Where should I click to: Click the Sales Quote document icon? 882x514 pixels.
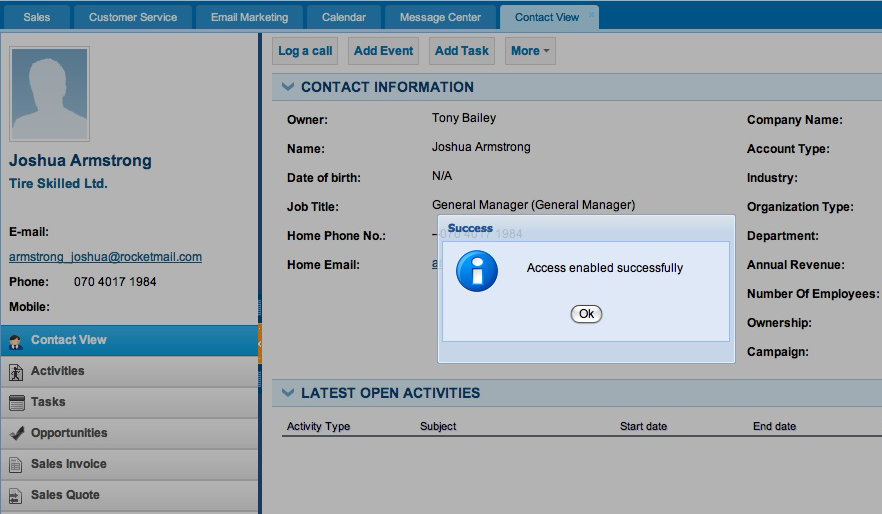[16, 495]
